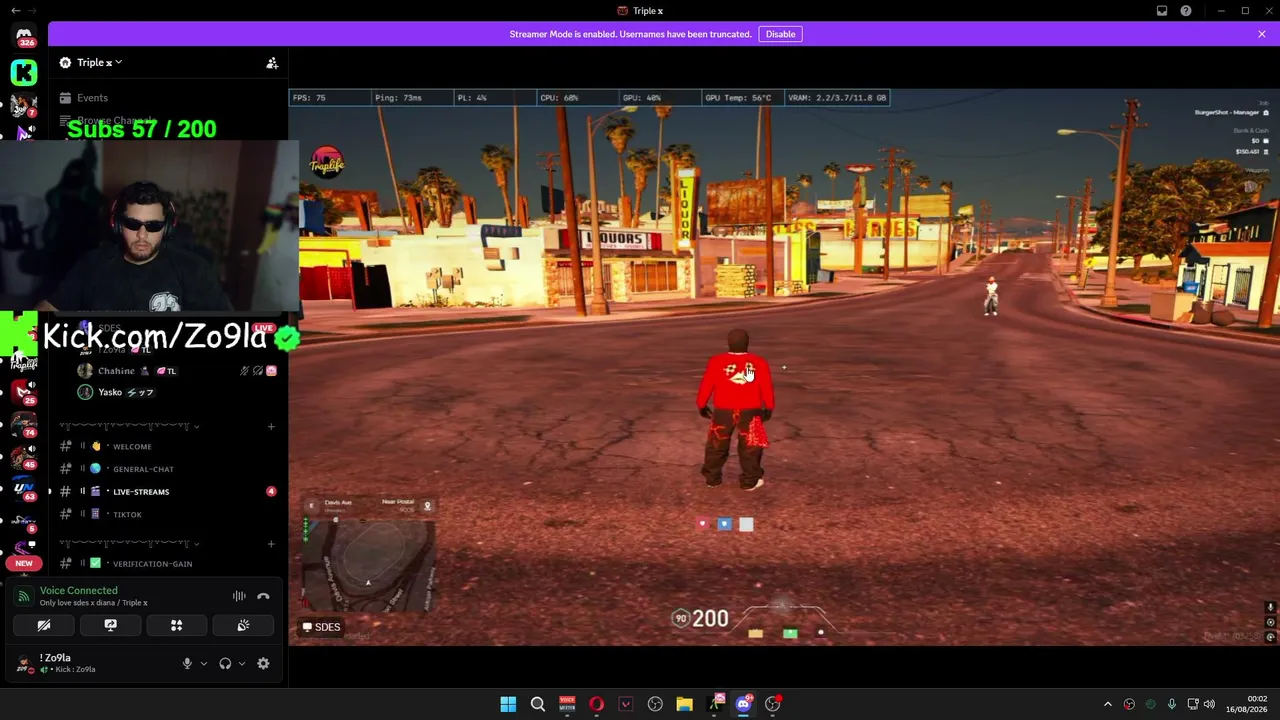Disconnect from voice with the hang-up icon
Screen dimensions: 1280x720
coord(263,597)
